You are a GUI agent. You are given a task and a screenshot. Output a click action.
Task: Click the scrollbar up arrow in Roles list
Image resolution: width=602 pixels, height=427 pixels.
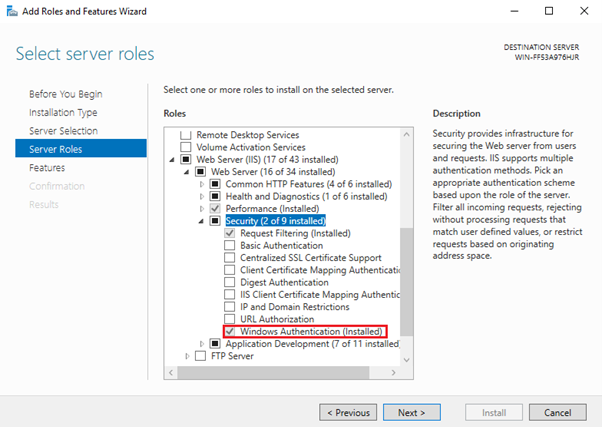pos(406,134)
